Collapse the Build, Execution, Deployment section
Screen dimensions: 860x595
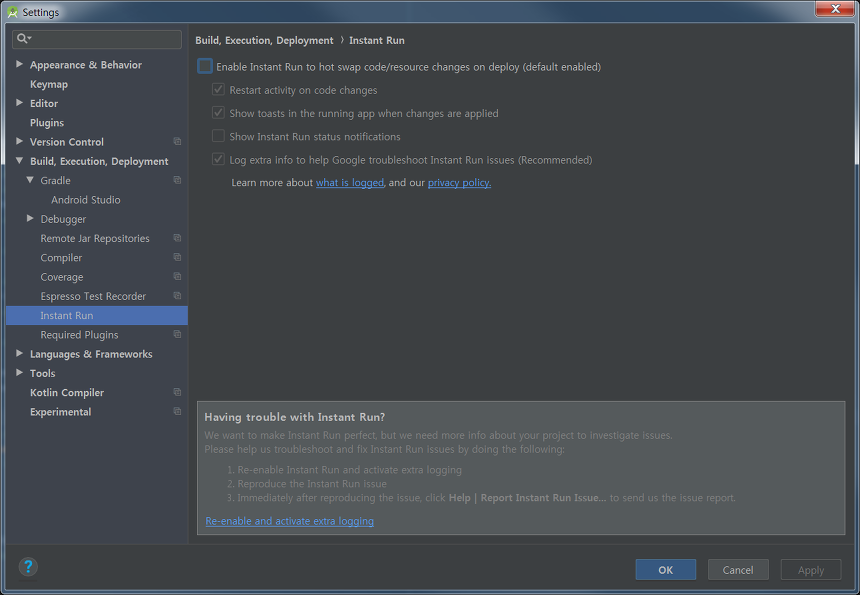click(19, 161)
